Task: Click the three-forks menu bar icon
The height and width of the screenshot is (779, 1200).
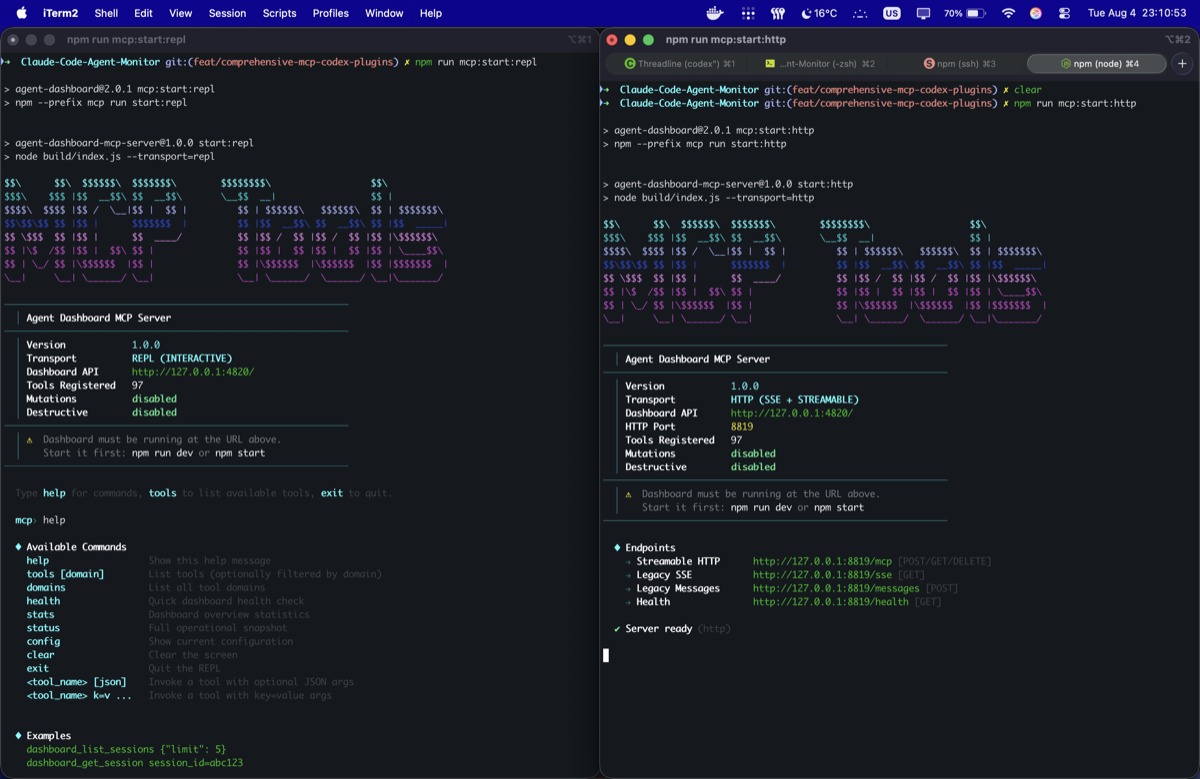Action: coord(777,13)
